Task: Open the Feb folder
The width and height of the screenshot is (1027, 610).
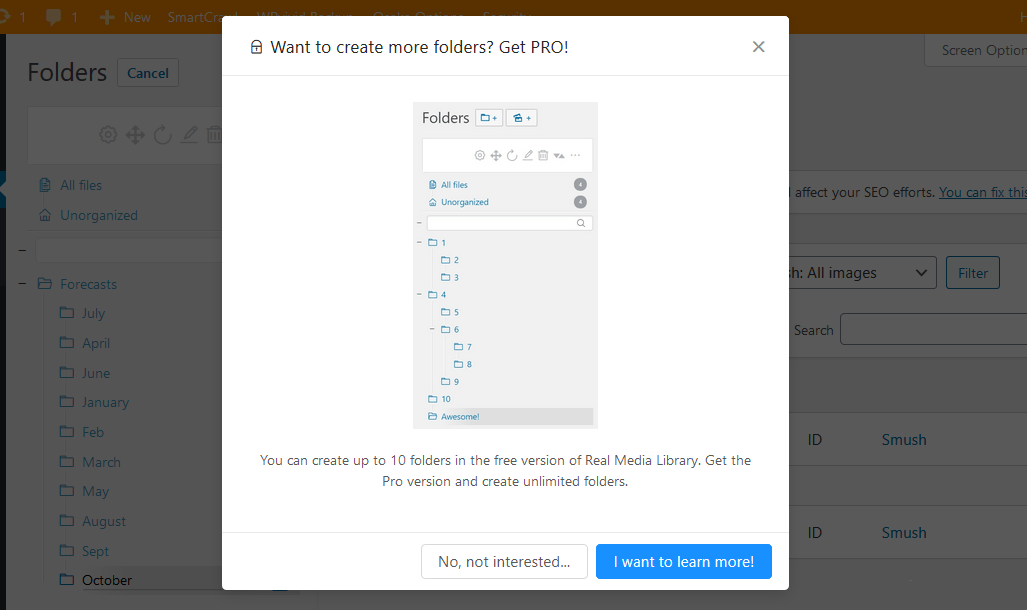Action: (93, 432)
